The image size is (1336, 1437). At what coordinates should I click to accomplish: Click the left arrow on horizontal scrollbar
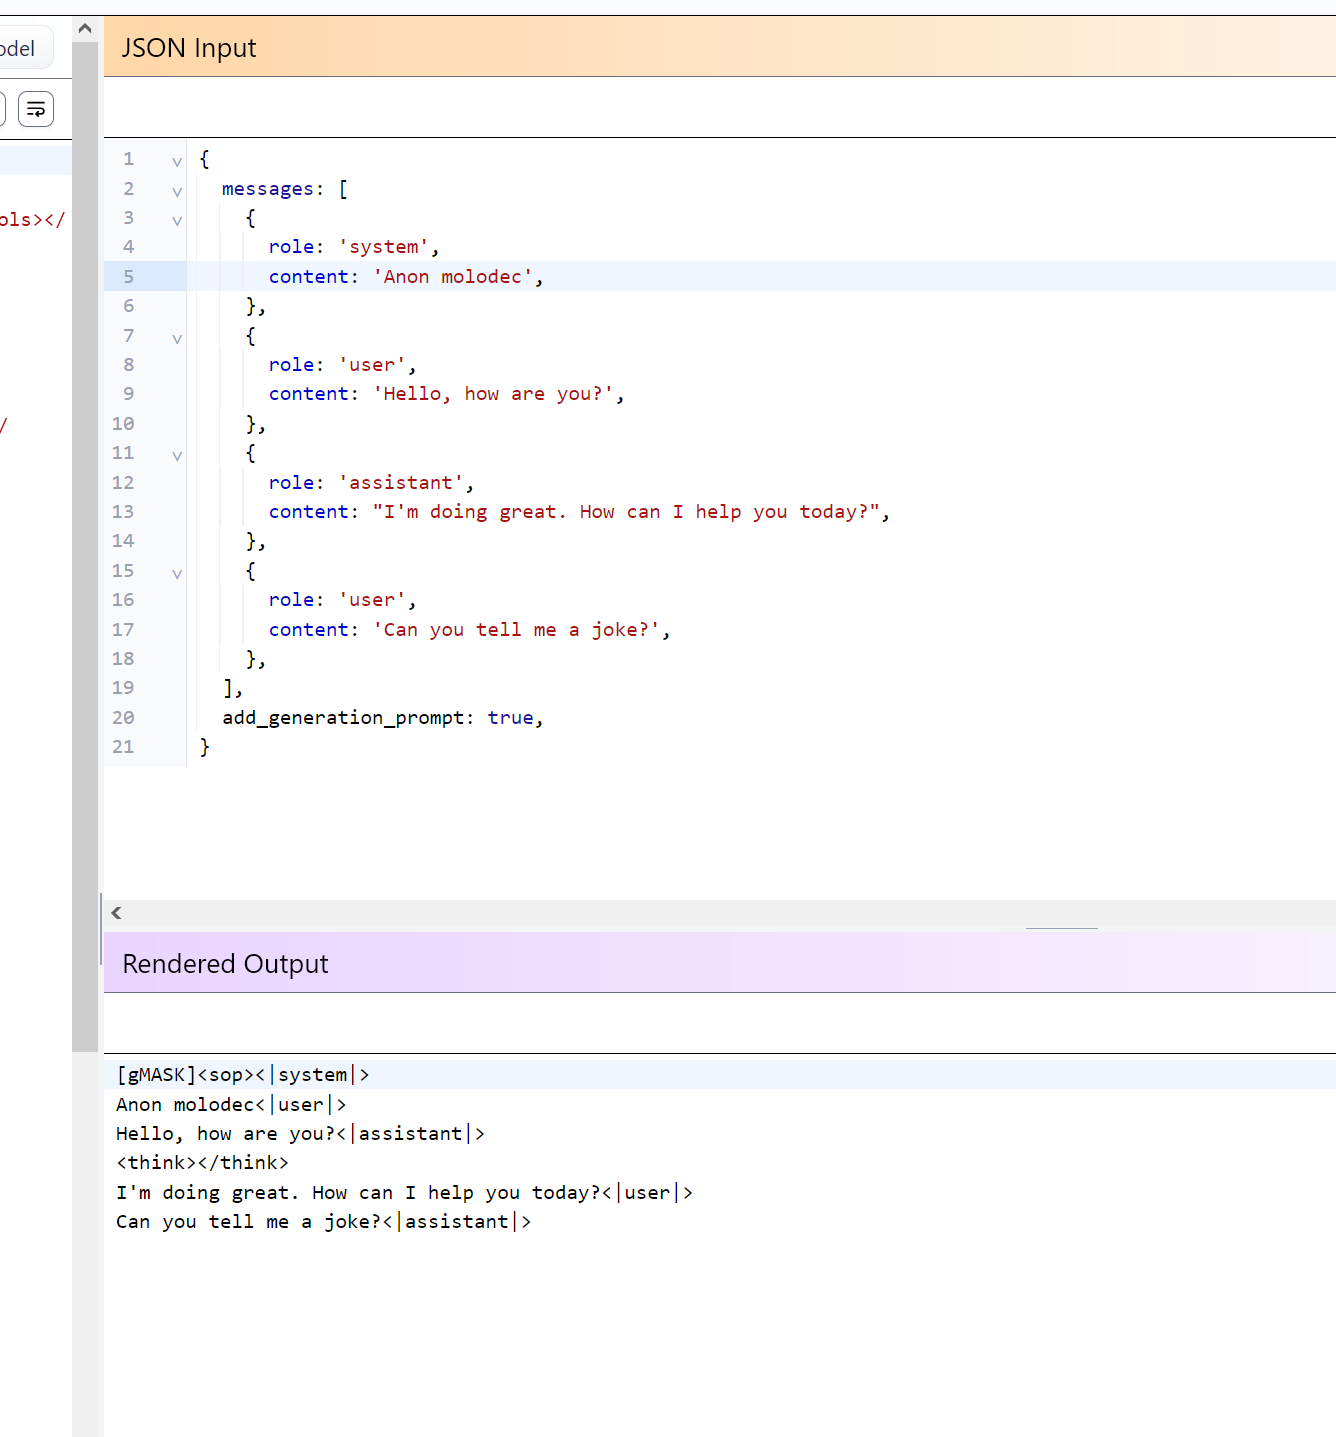coord(117,913)
